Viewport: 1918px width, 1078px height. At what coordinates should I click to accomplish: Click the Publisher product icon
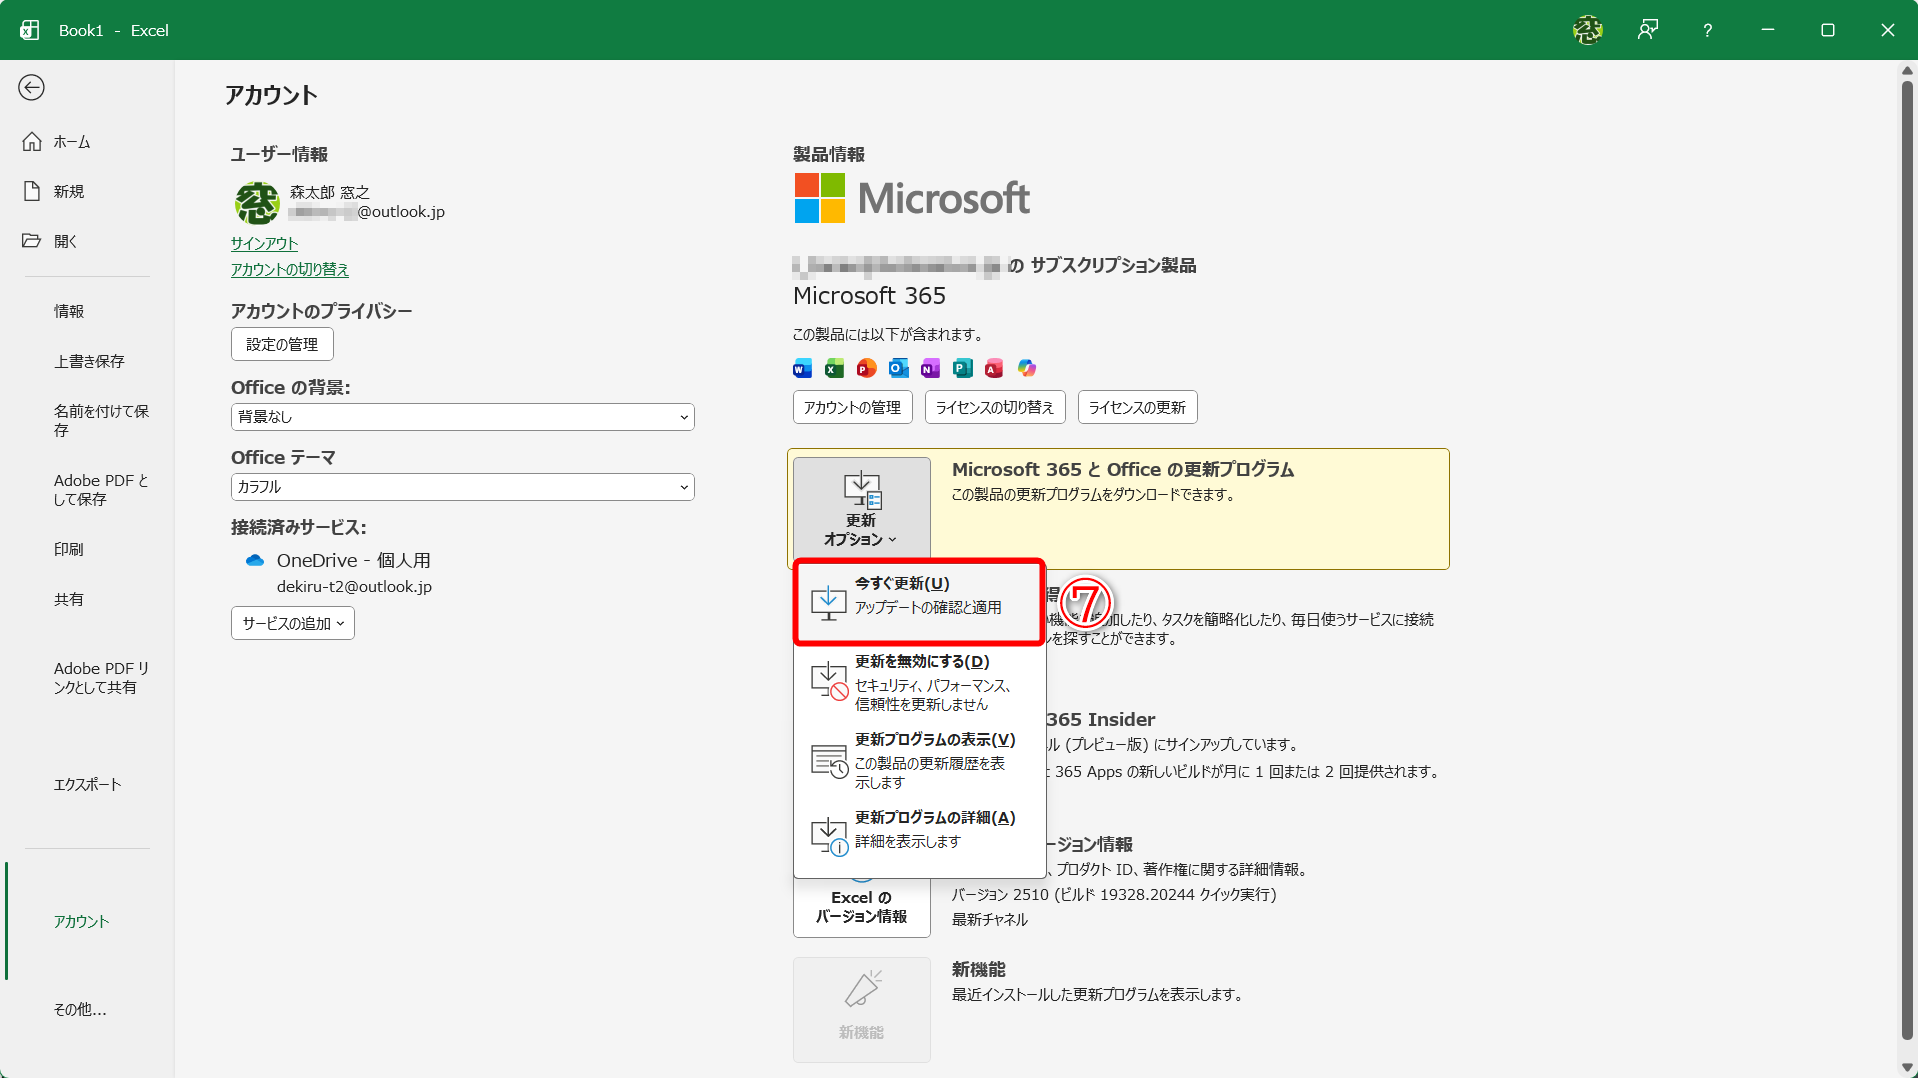pos(962,368)
